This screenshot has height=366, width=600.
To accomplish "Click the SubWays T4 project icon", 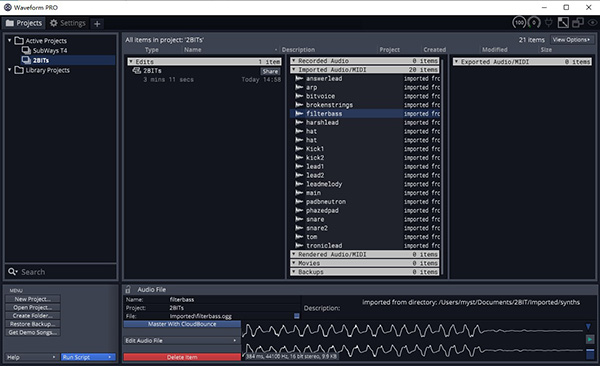I will click(x=26, y=50).
